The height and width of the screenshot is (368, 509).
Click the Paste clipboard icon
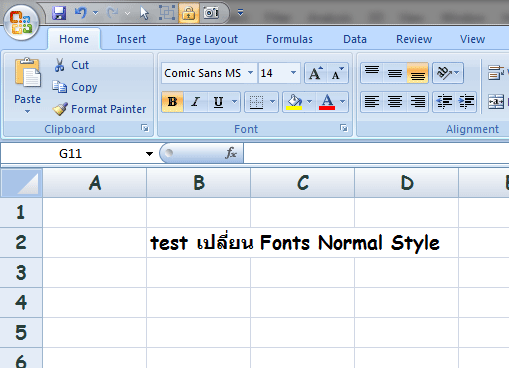[28, 73]
